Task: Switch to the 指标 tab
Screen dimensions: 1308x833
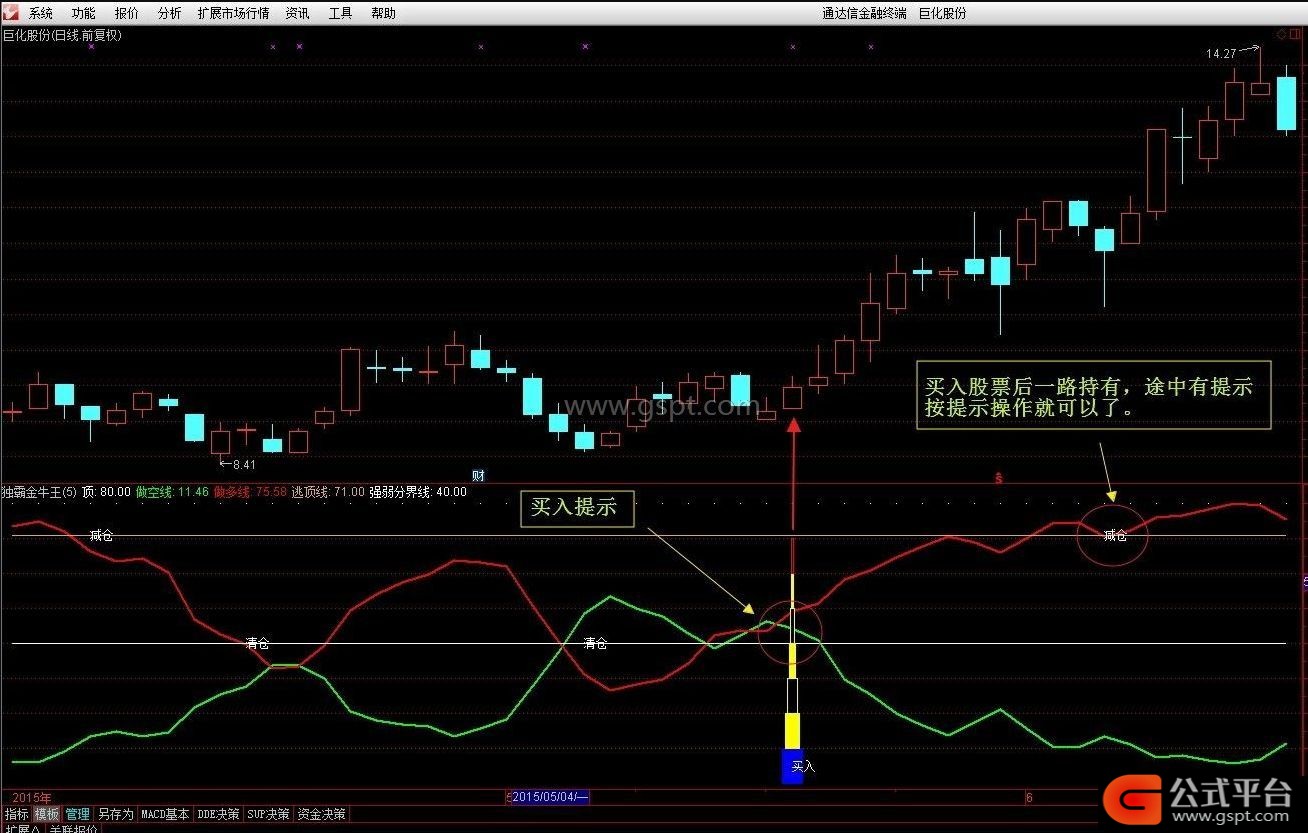Action: (17, 815)
